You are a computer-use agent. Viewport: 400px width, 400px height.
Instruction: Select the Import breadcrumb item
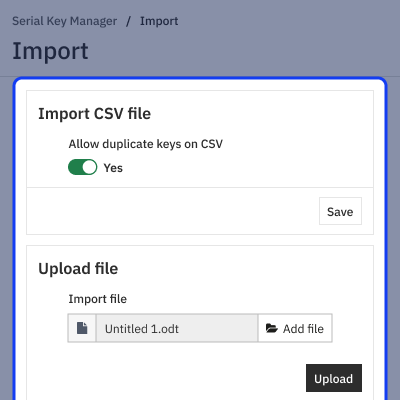pyautogui.click(x=159, y=21)
